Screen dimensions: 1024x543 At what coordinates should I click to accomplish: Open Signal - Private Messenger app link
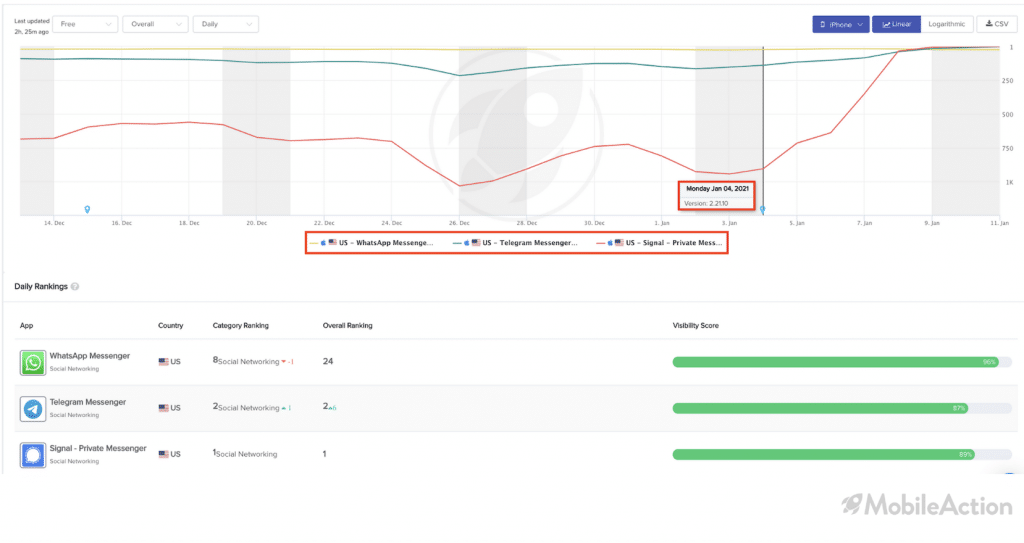pyautogui.click(x=98, y=448)
